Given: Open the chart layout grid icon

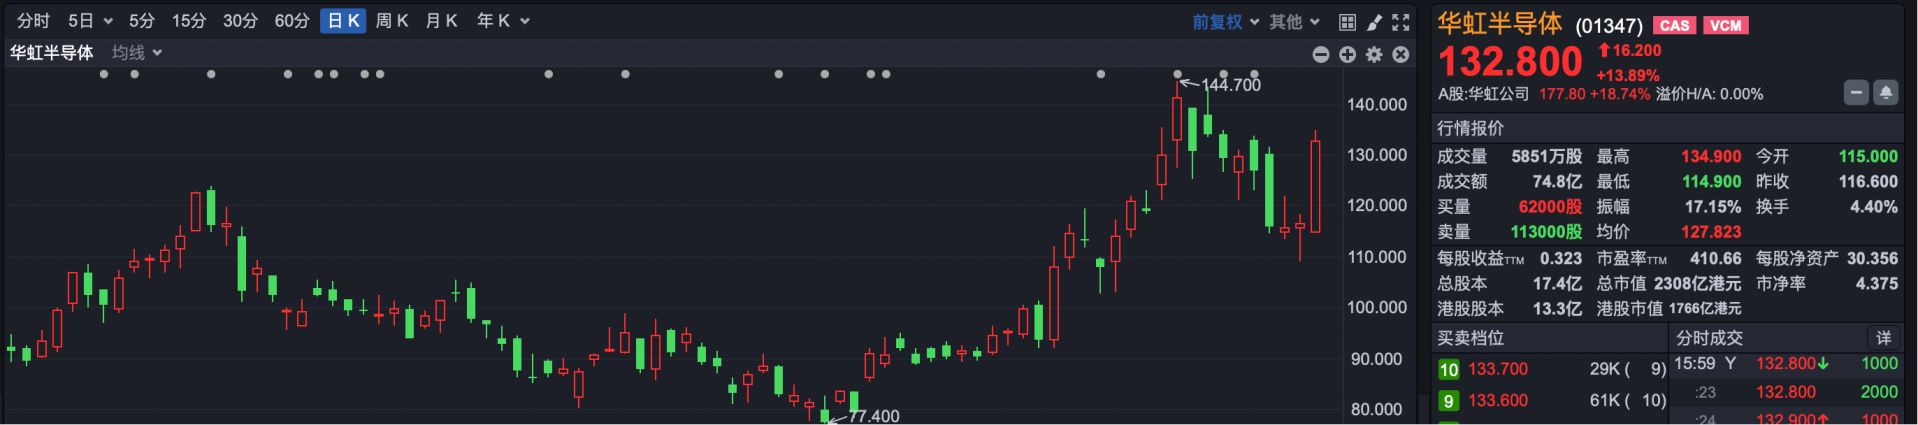Looking at the screenshot, I should [x=1347, y=22].
